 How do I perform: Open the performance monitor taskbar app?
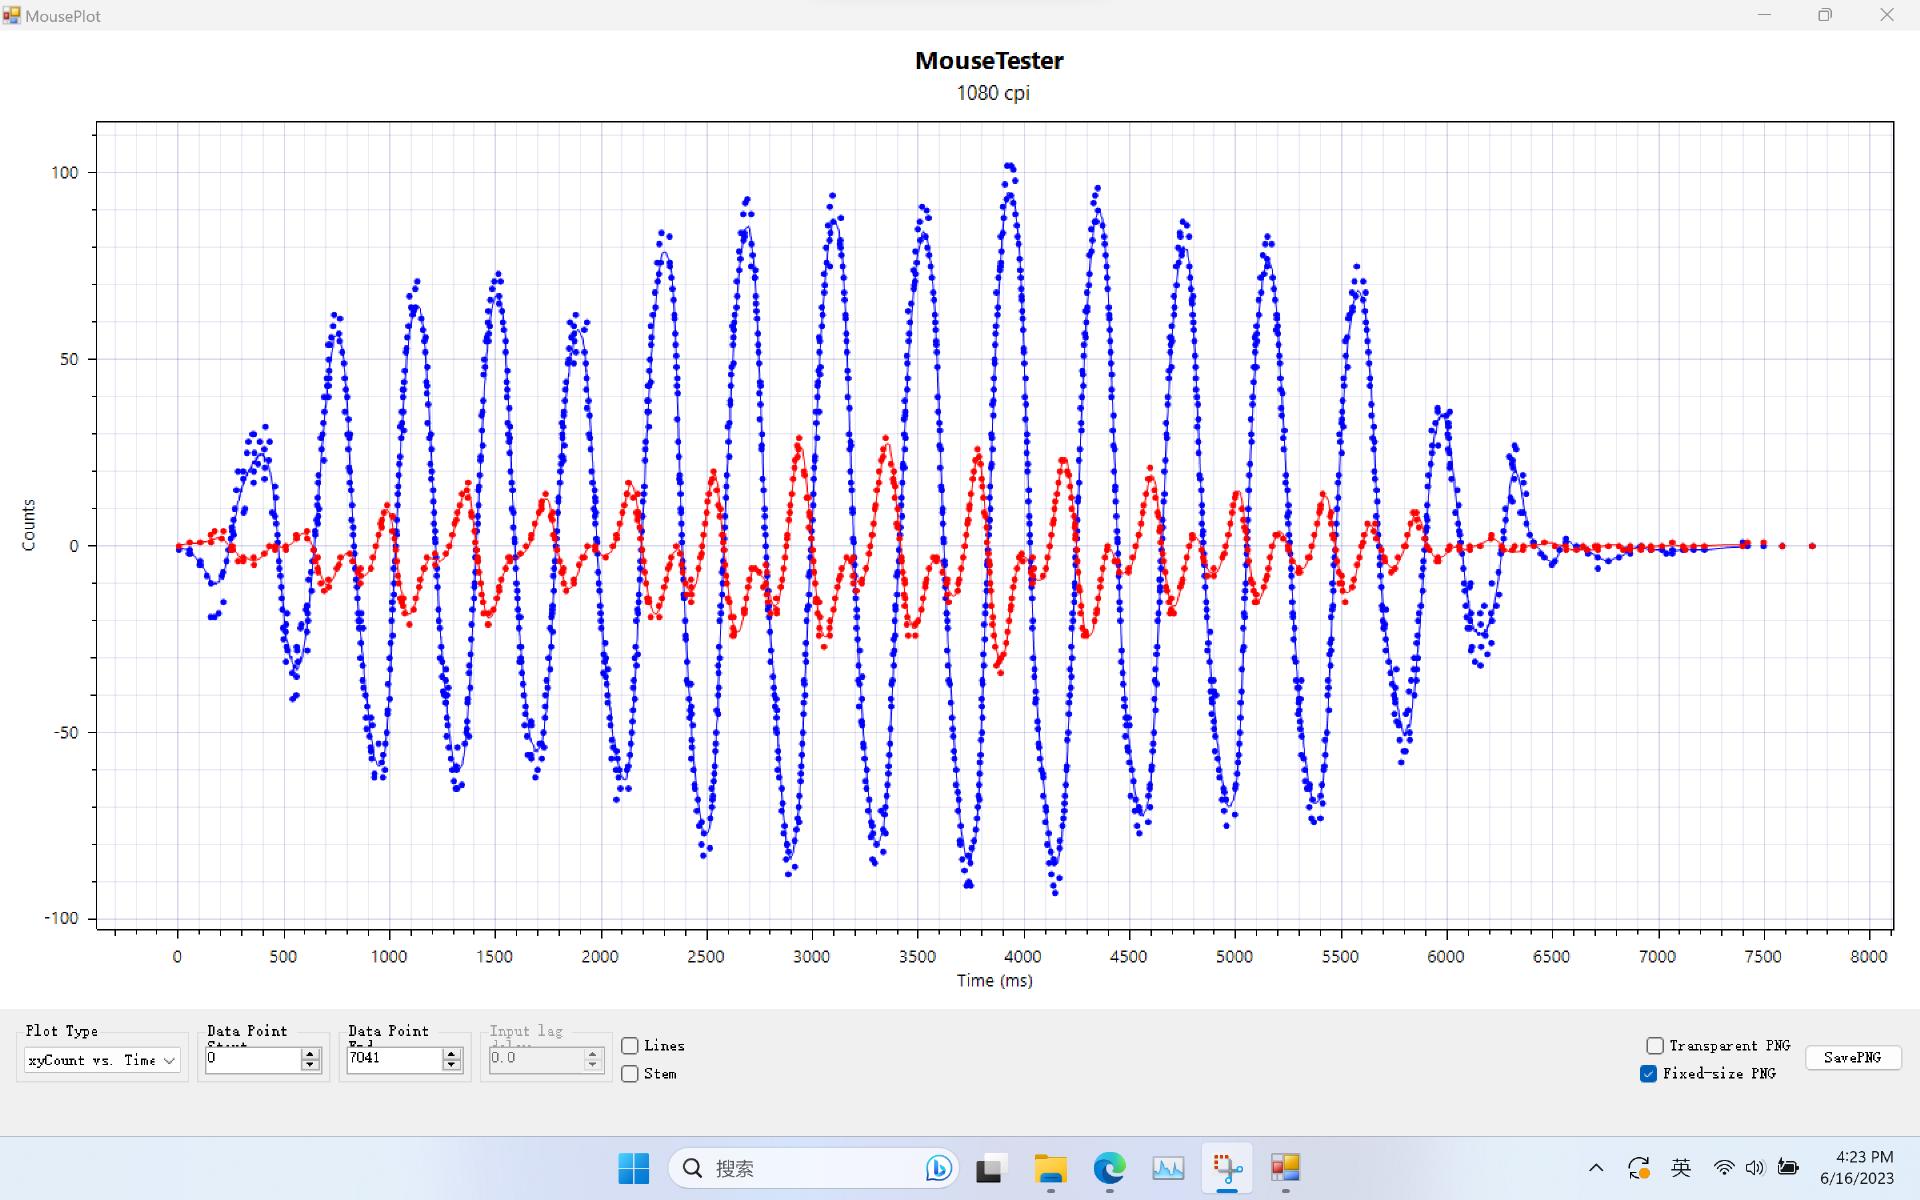coord(1168,1168)
